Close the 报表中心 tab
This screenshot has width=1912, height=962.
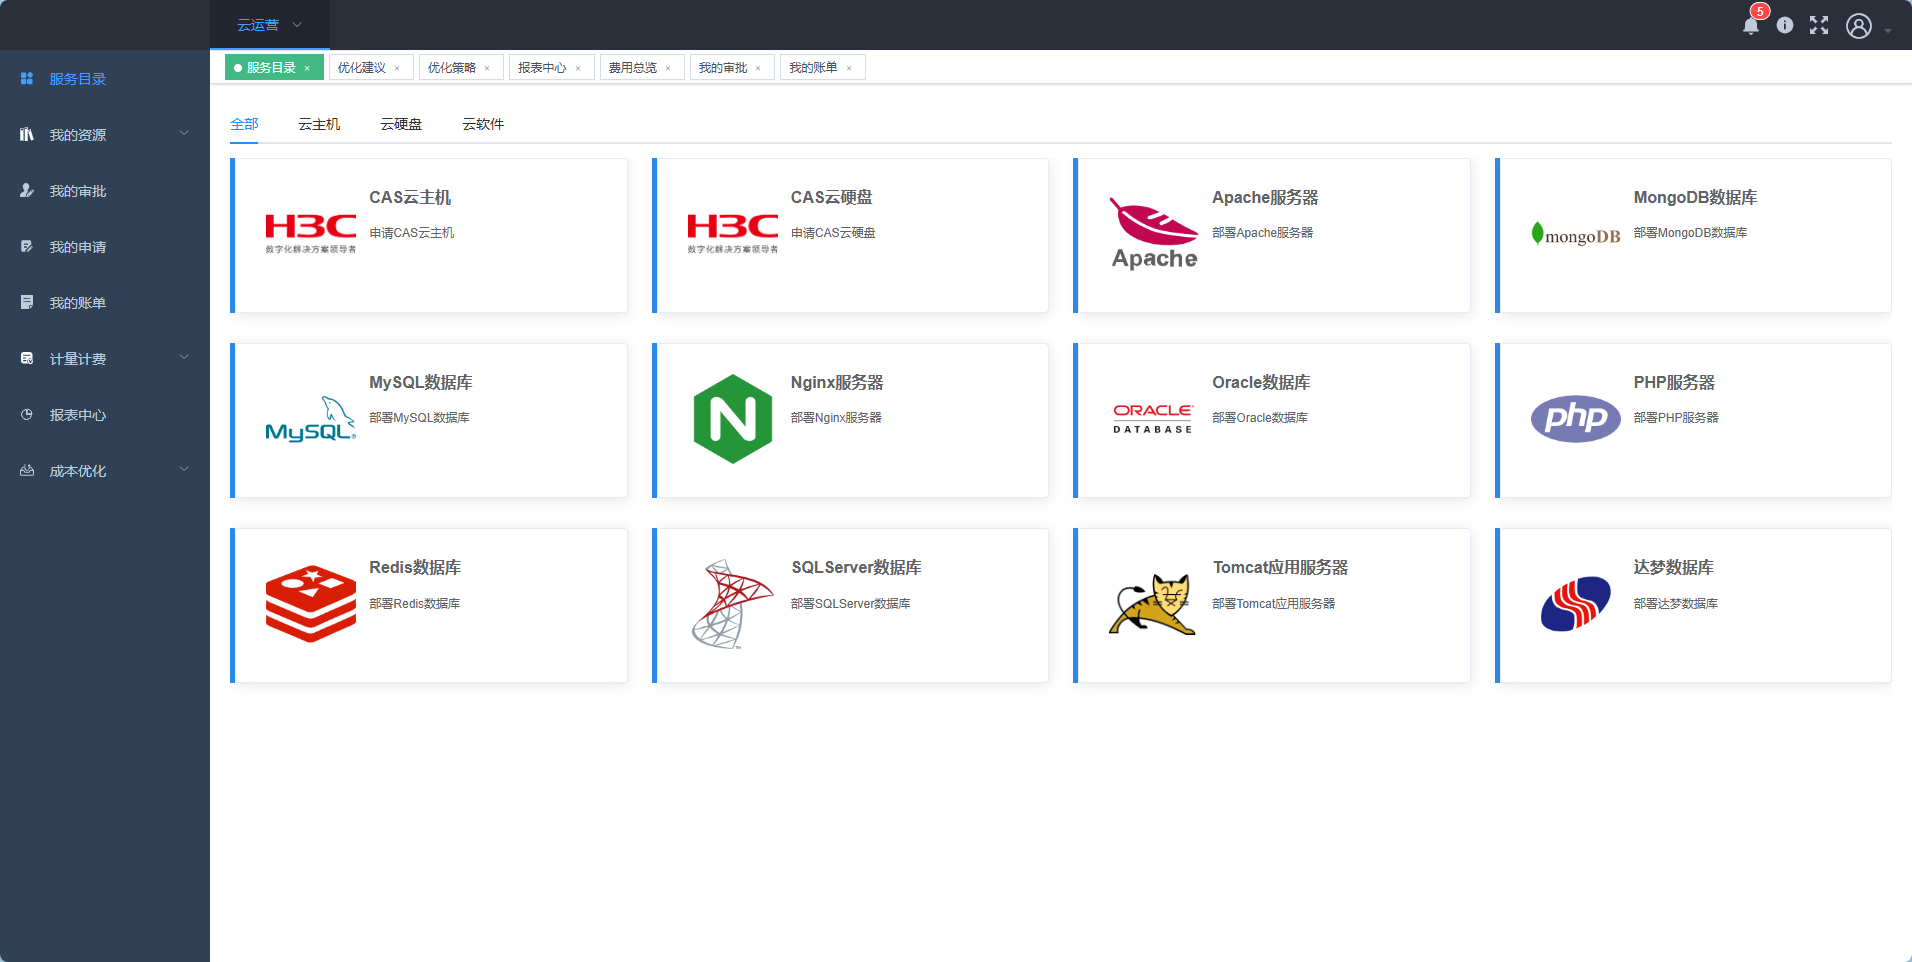pos(578,68)
